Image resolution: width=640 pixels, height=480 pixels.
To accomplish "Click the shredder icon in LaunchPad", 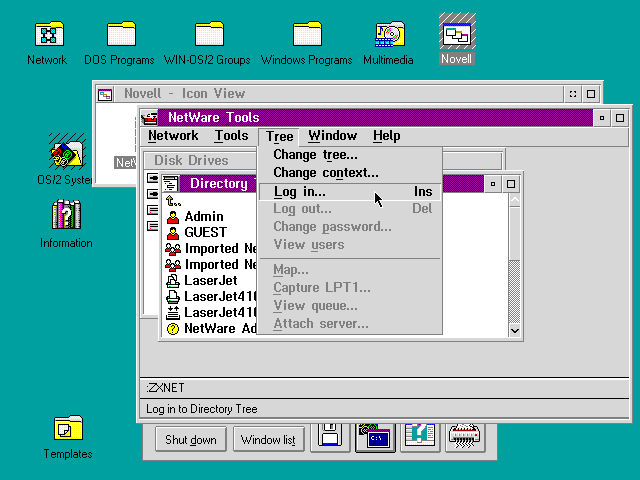I will point(465,437).
